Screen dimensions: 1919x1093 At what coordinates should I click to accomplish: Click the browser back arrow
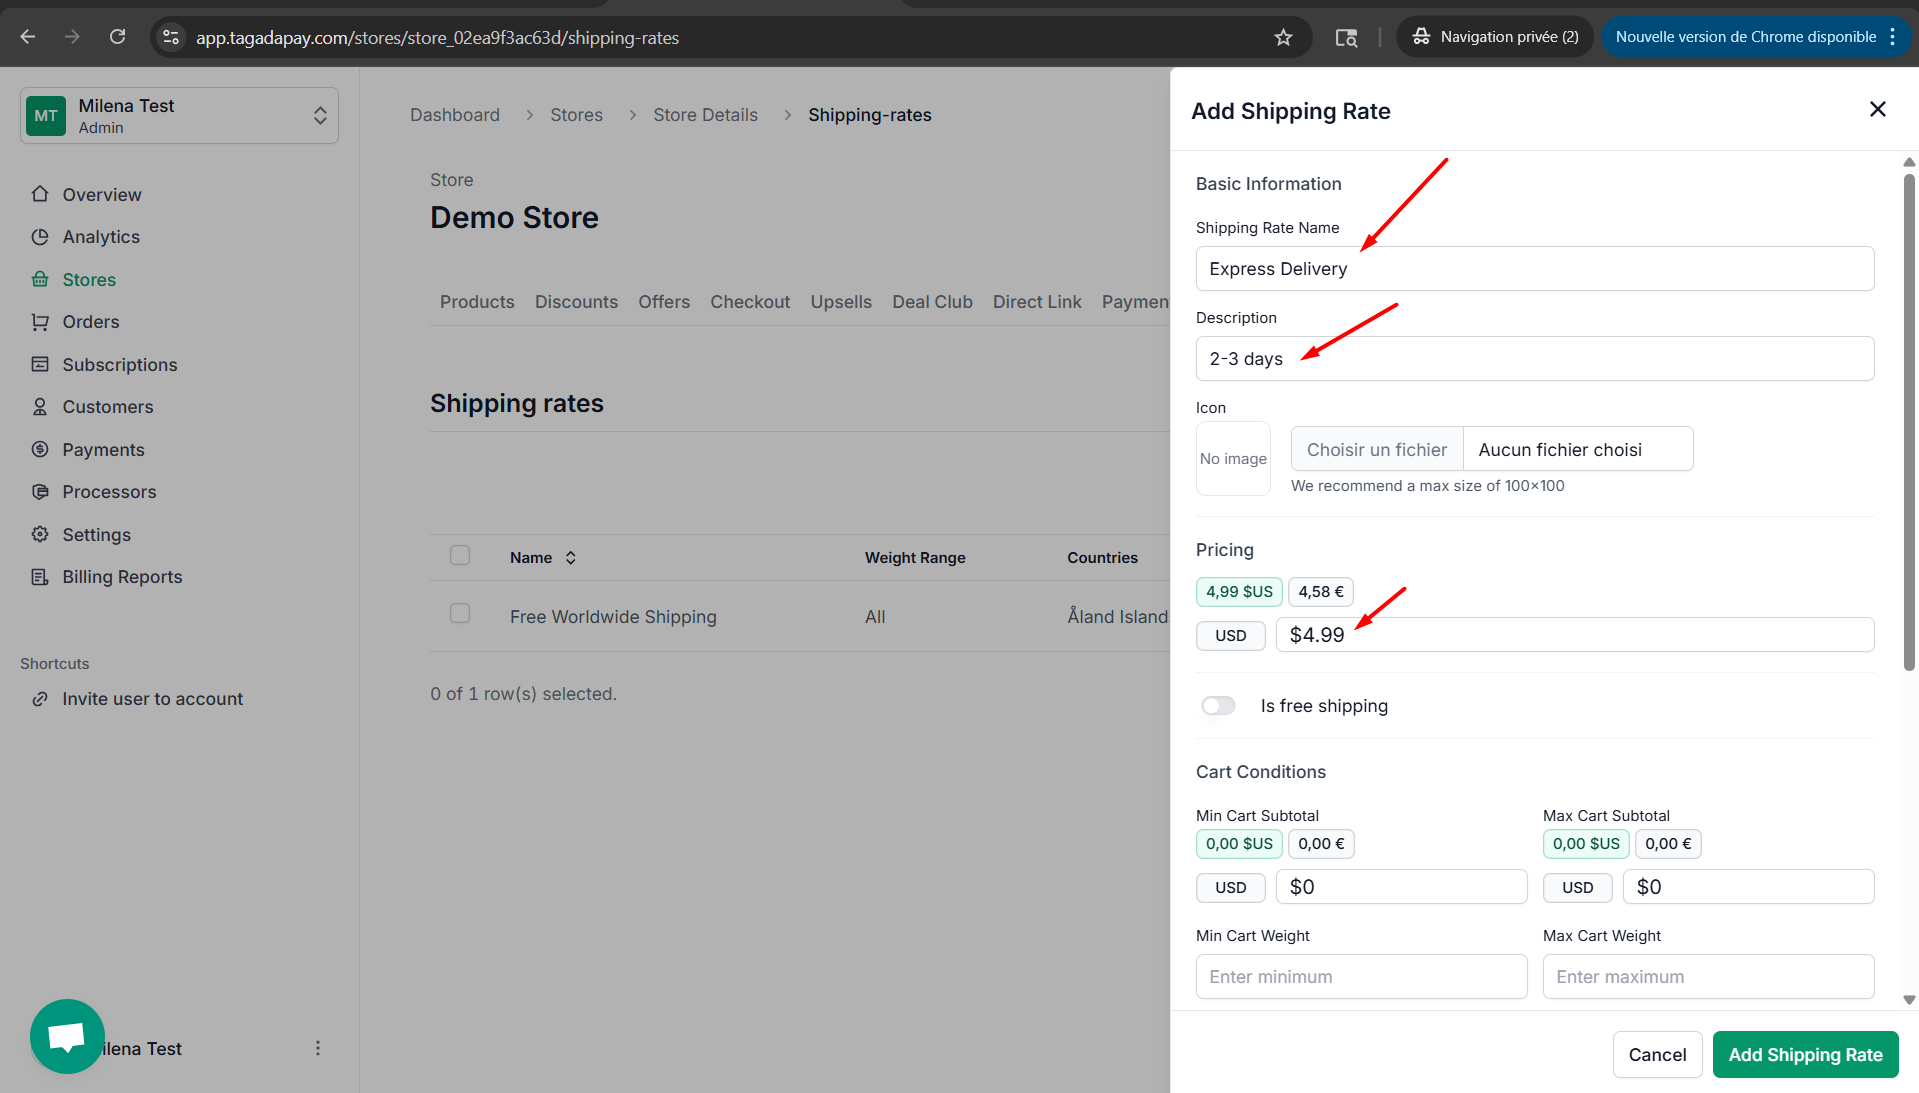tap(27, 37)
